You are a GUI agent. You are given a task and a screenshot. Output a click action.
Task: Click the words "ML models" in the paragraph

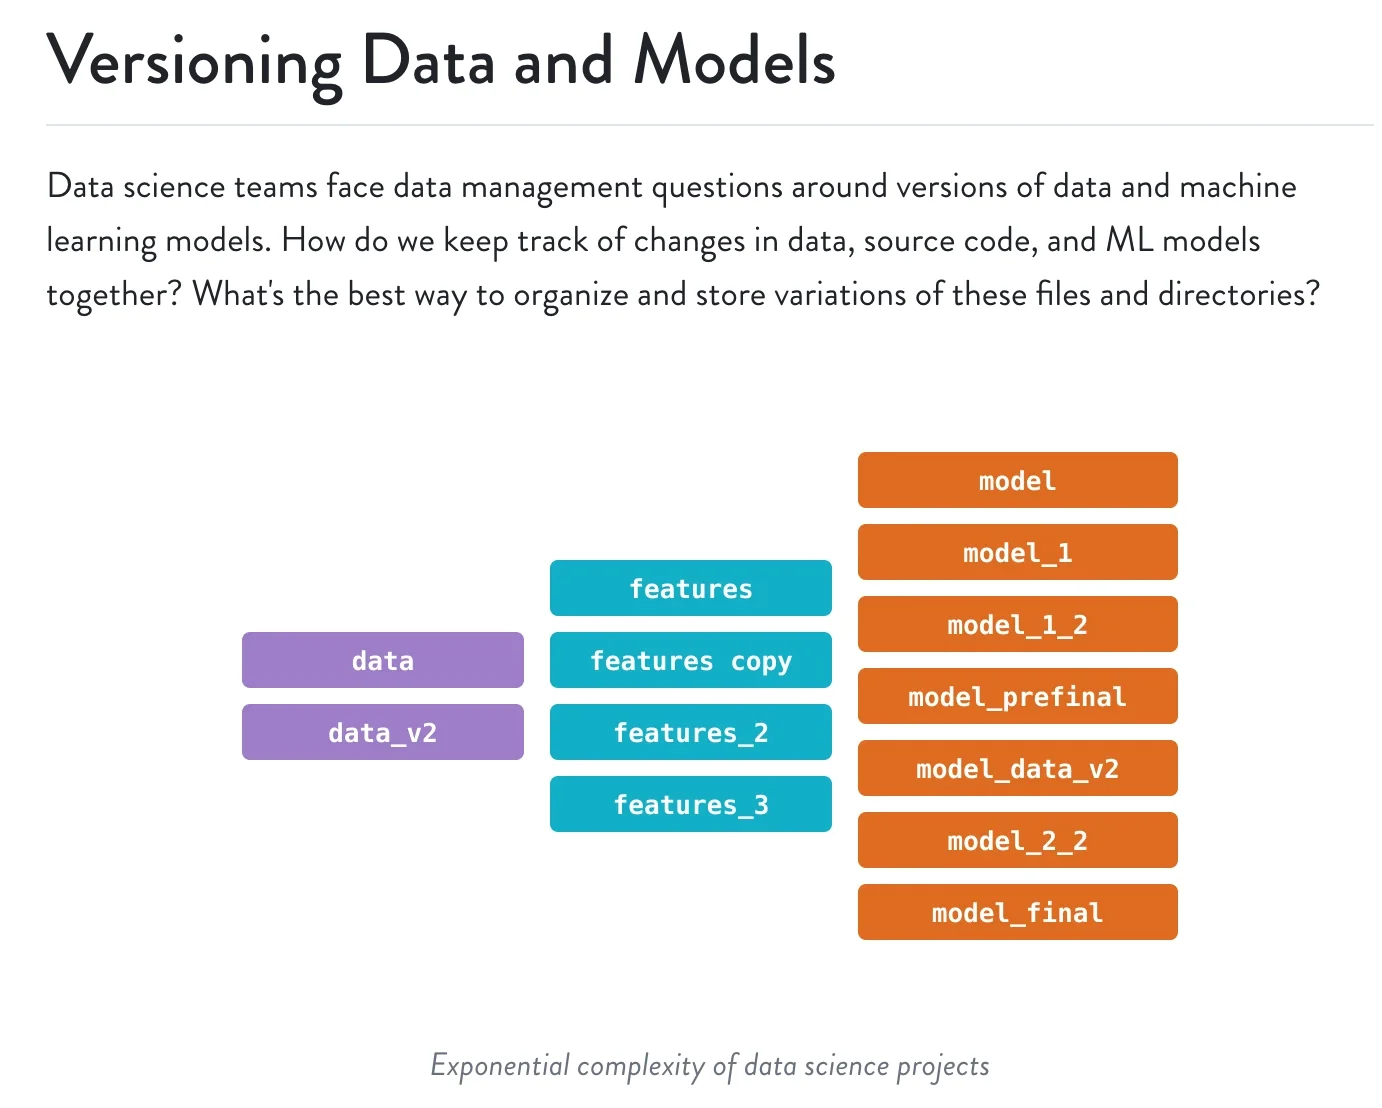[1182, 241]
